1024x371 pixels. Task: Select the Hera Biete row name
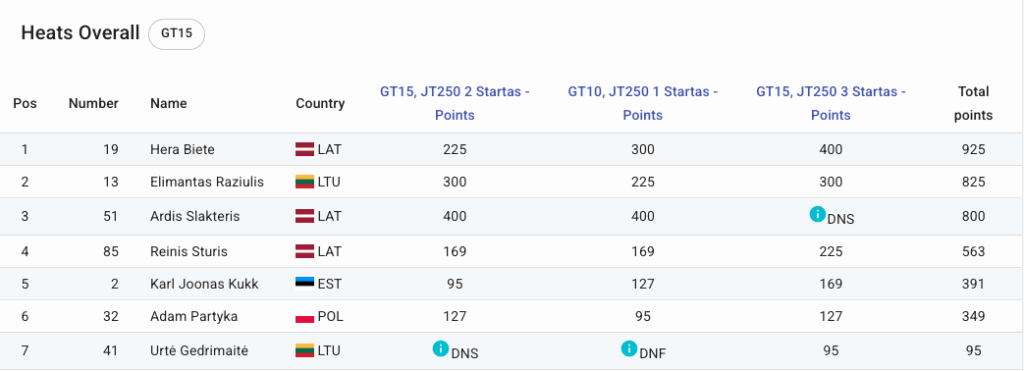pos(182,150)
